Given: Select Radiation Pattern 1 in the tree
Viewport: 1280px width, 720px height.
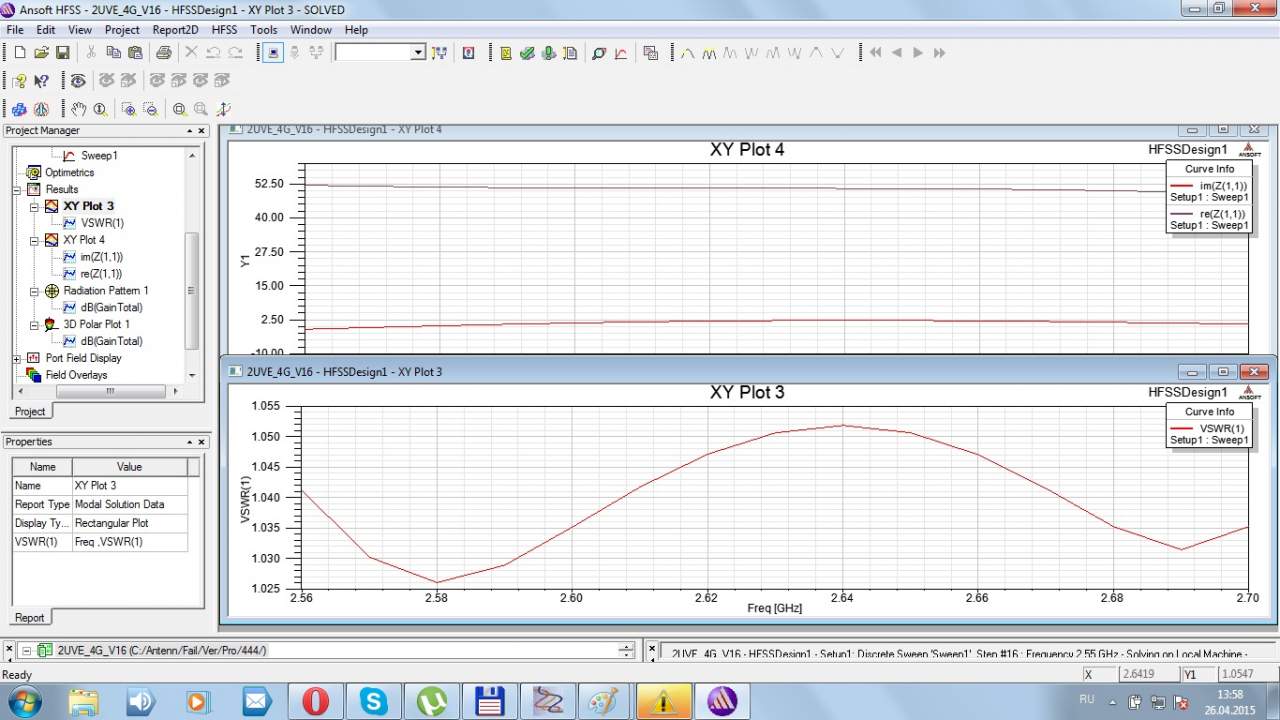Looking at the screenshot, I should (x=105, y=291).
